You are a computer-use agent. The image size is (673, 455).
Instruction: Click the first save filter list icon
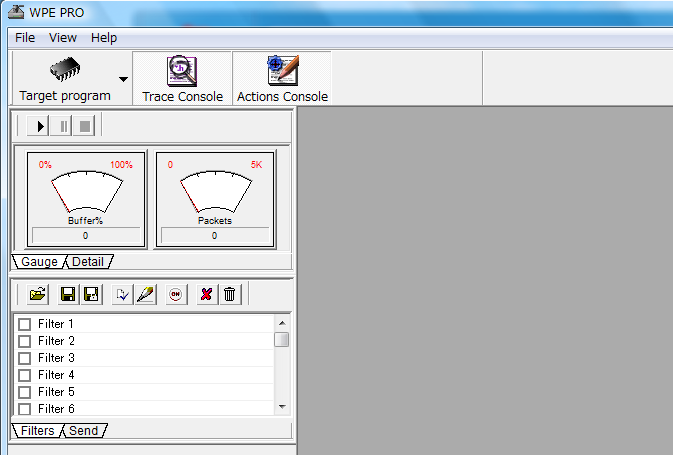(68, 294)
